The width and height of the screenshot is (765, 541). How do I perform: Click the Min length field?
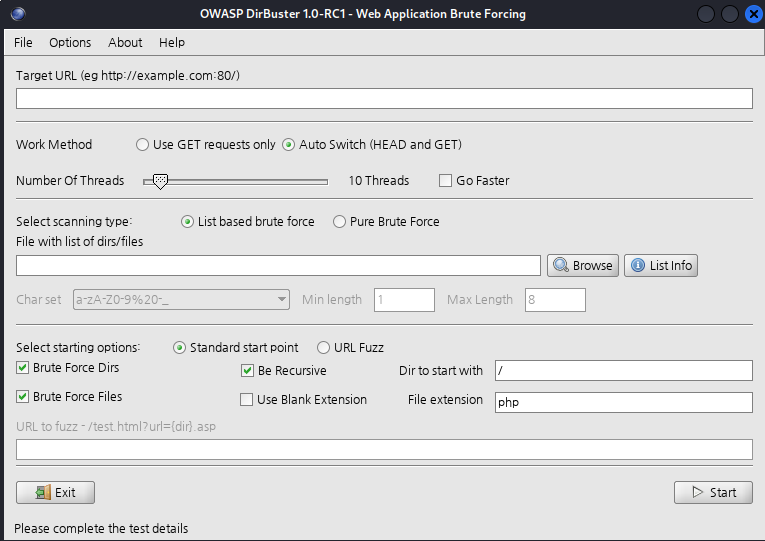(404, 300)
